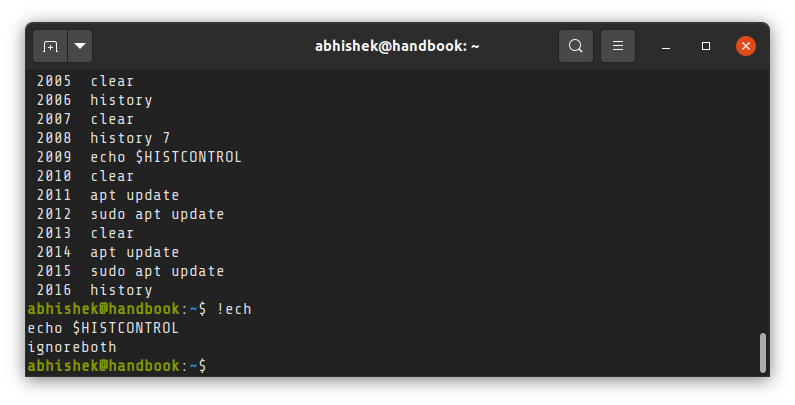The width and height of the screenshot is (795, 405).
Task: Click history entry 2005 clear
Action: click(x=85, y=81)
